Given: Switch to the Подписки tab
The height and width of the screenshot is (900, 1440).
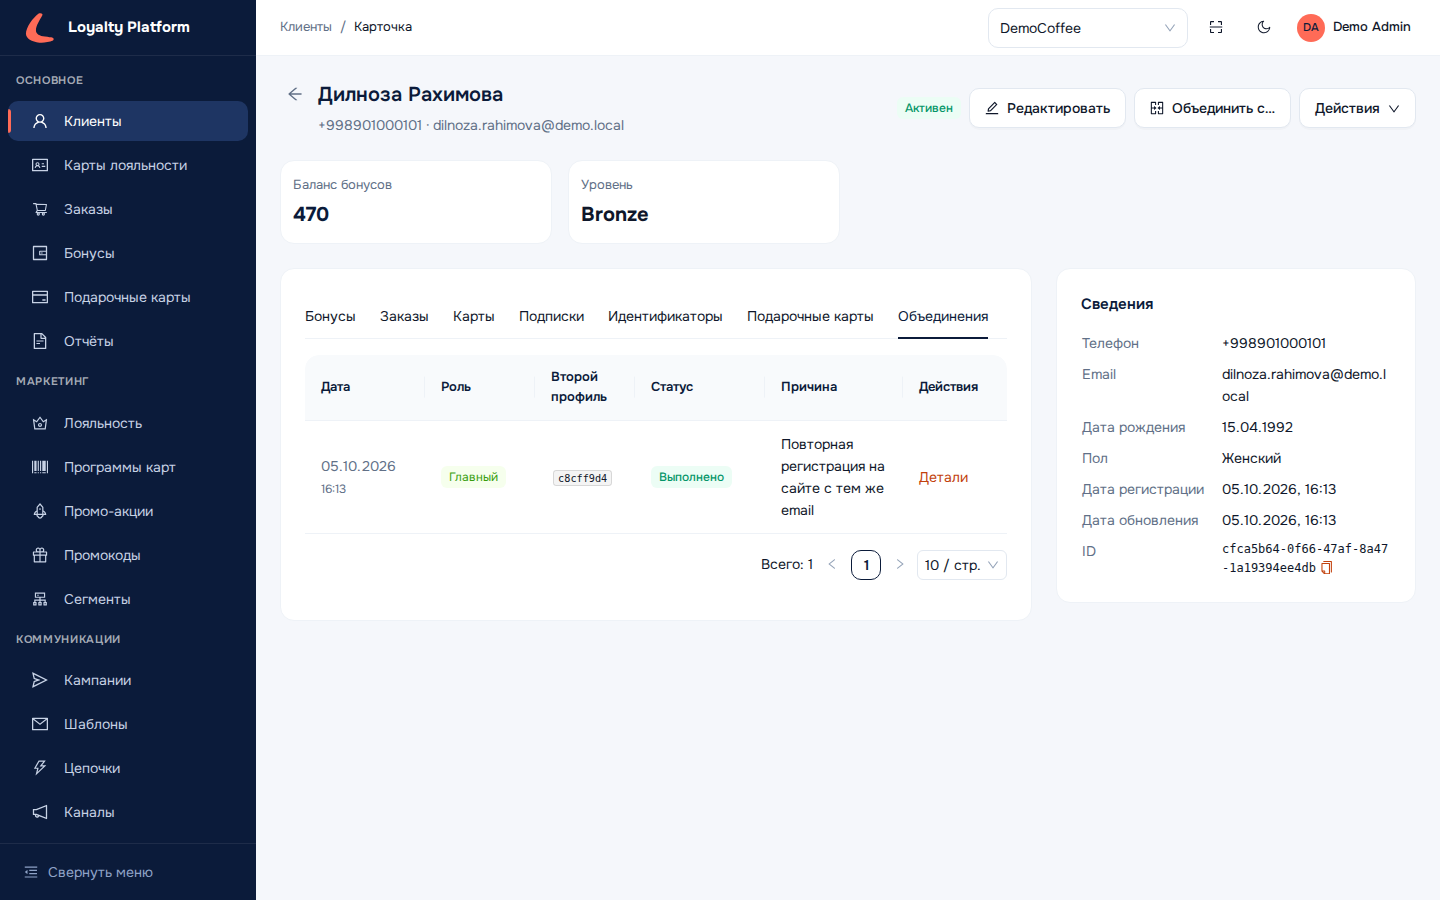Looking at the screenshot, I should point(551,316).
